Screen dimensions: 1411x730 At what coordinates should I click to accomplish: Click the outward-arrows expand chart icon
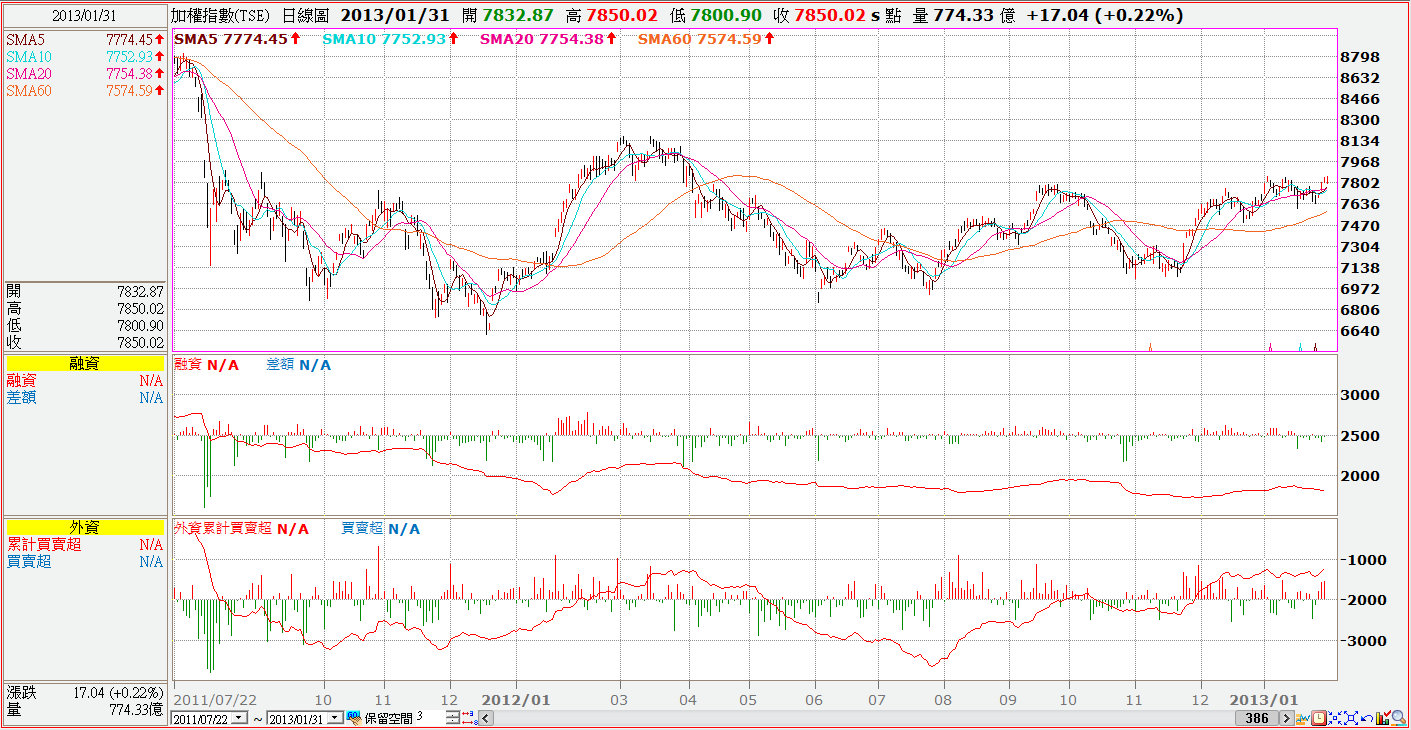pos(1351,718)
